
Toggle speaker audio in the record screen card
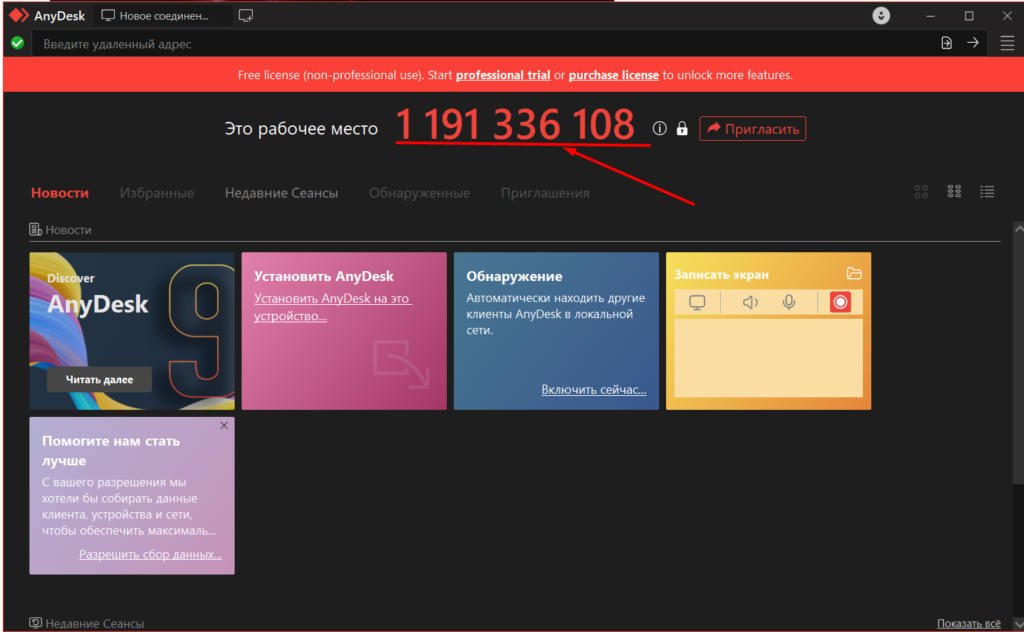pyautogui.click(x=750, y=302)
